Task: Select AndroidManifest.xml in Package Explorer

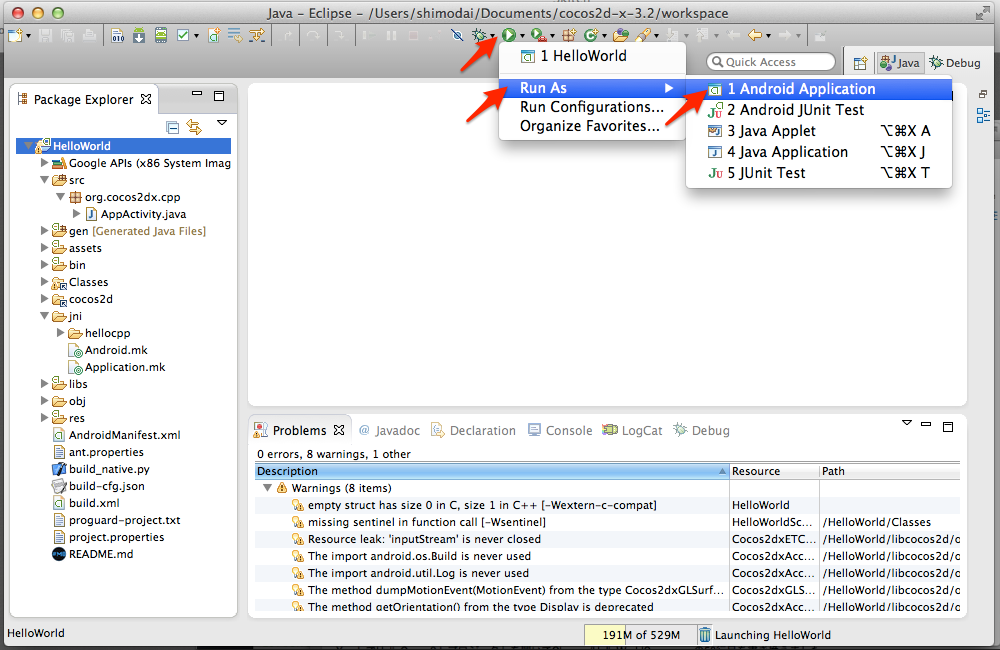Action: tap(124, 435)
